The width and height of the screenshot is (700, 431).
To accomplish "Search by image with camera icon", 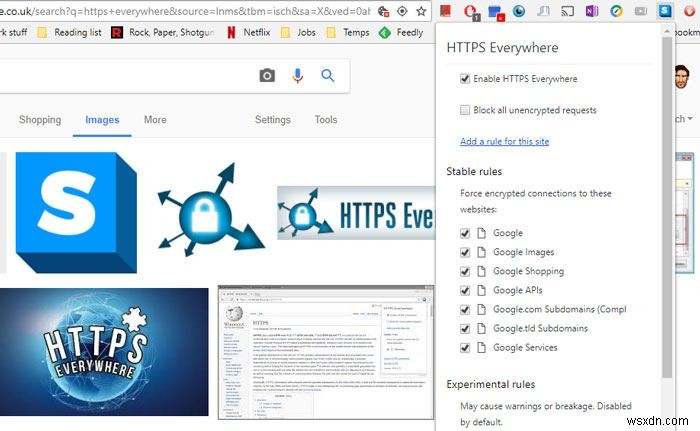I will click(x=267, y=75).
